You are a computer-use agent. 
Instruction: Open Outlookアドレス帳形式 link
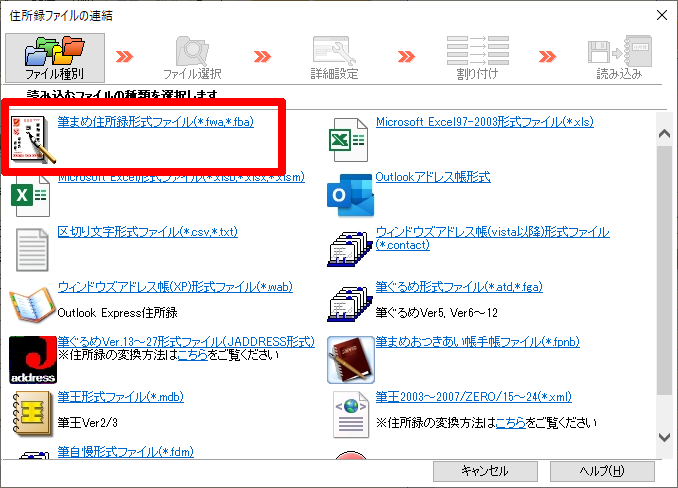tap(433, 177)
